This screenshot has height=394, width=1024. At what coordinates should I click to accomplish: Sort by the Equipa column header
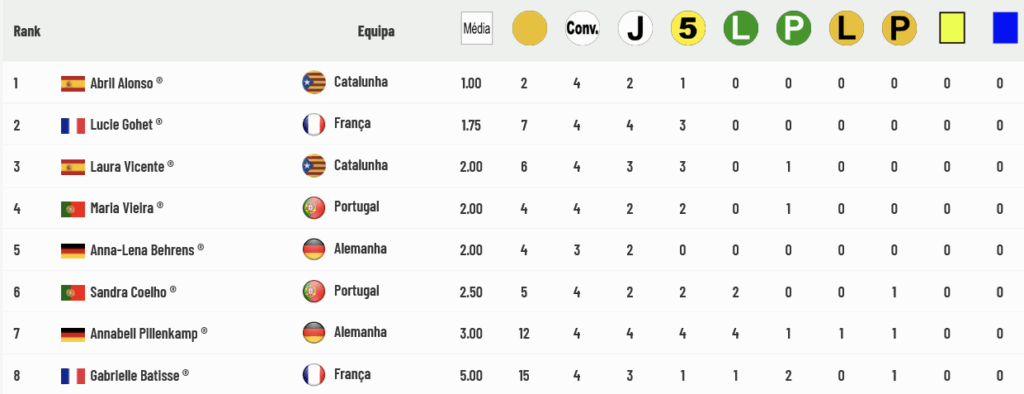coord(376,31)
